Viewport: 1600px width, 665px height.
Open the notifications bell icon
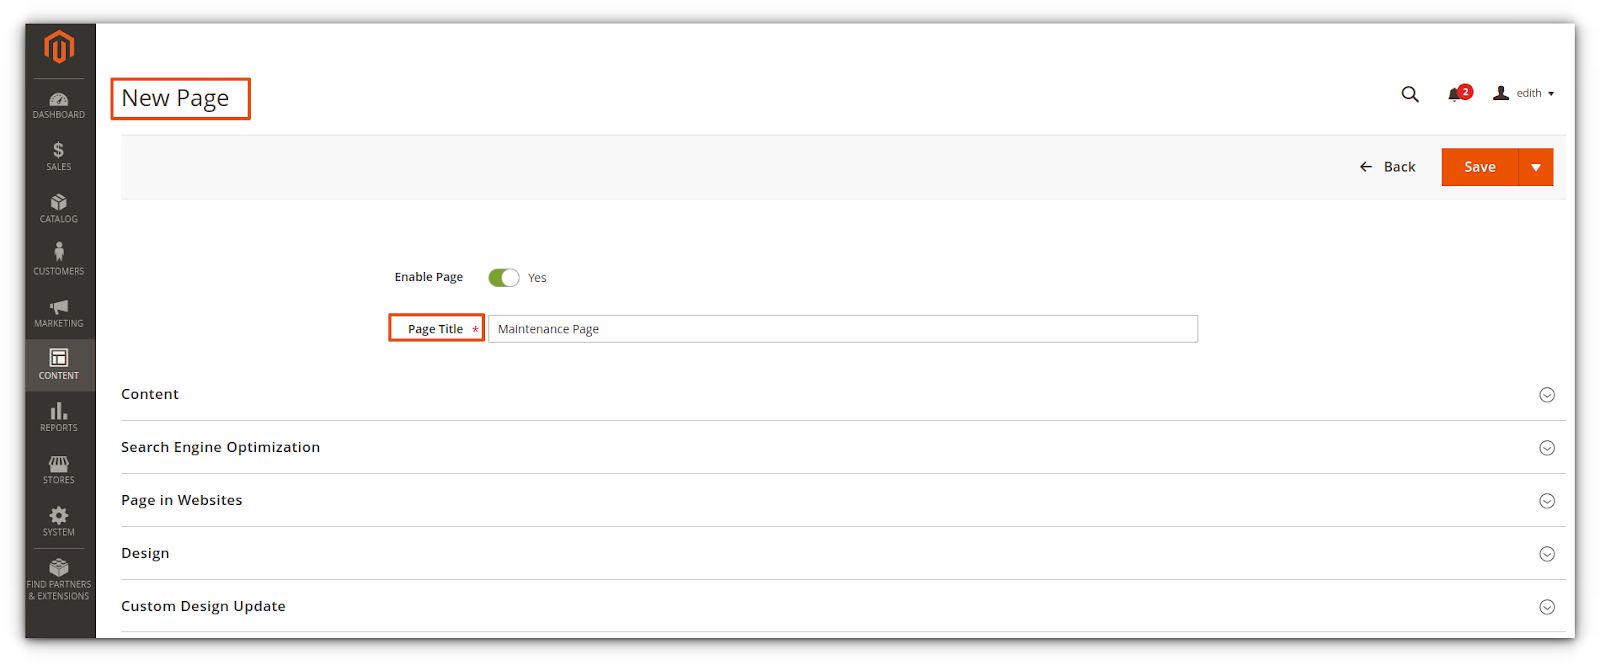pyautogui.click(x=1455, y=94)
